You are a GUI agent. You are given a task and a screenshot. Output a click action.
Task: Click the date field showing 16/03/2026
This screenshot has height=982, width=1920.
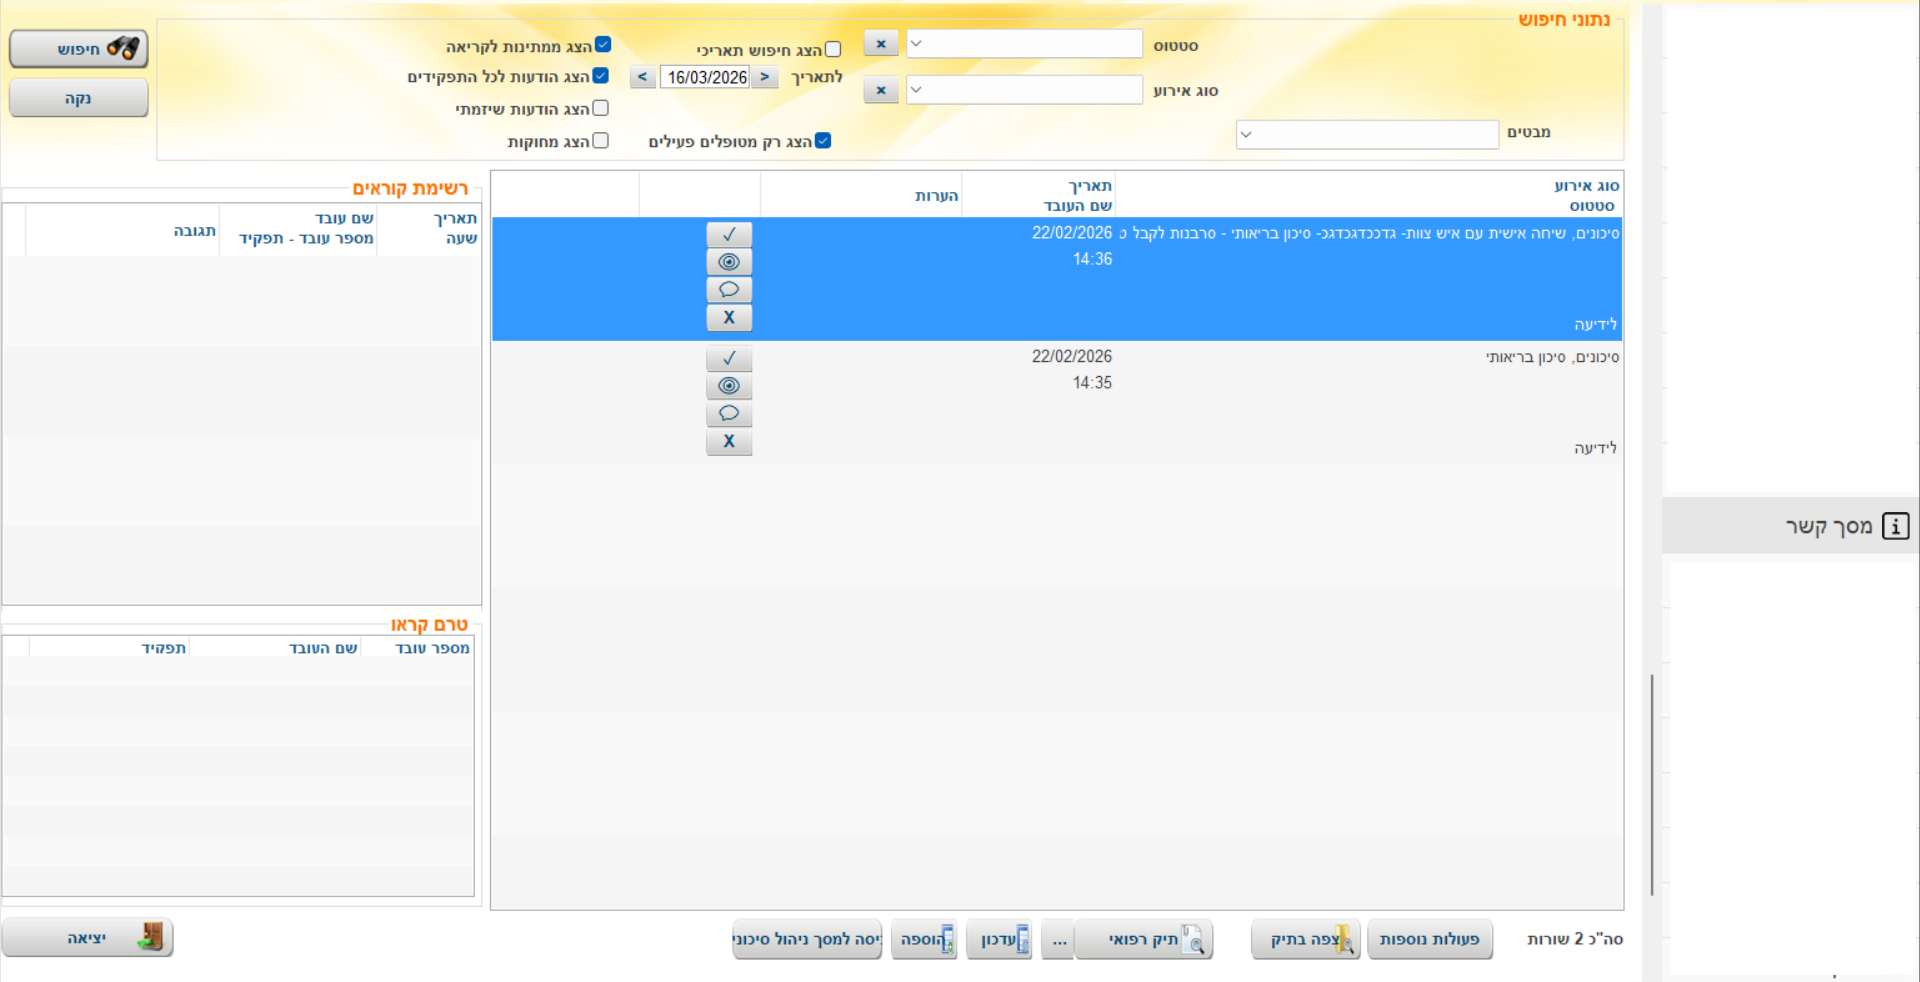coord(706,77)
